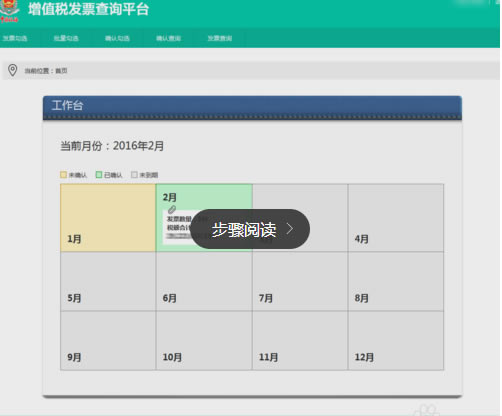The height and width of the screenshot is (416, 502).
Task: Click the gray 未到期 legend square
Action: 134,175
